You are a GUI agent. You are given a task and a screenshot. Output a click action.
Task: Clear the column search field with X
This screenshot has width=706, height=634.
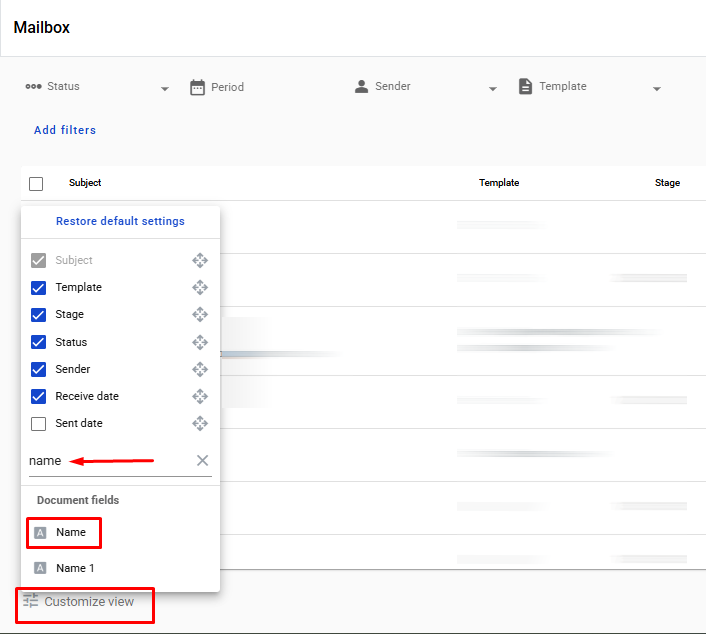(202, 461)
